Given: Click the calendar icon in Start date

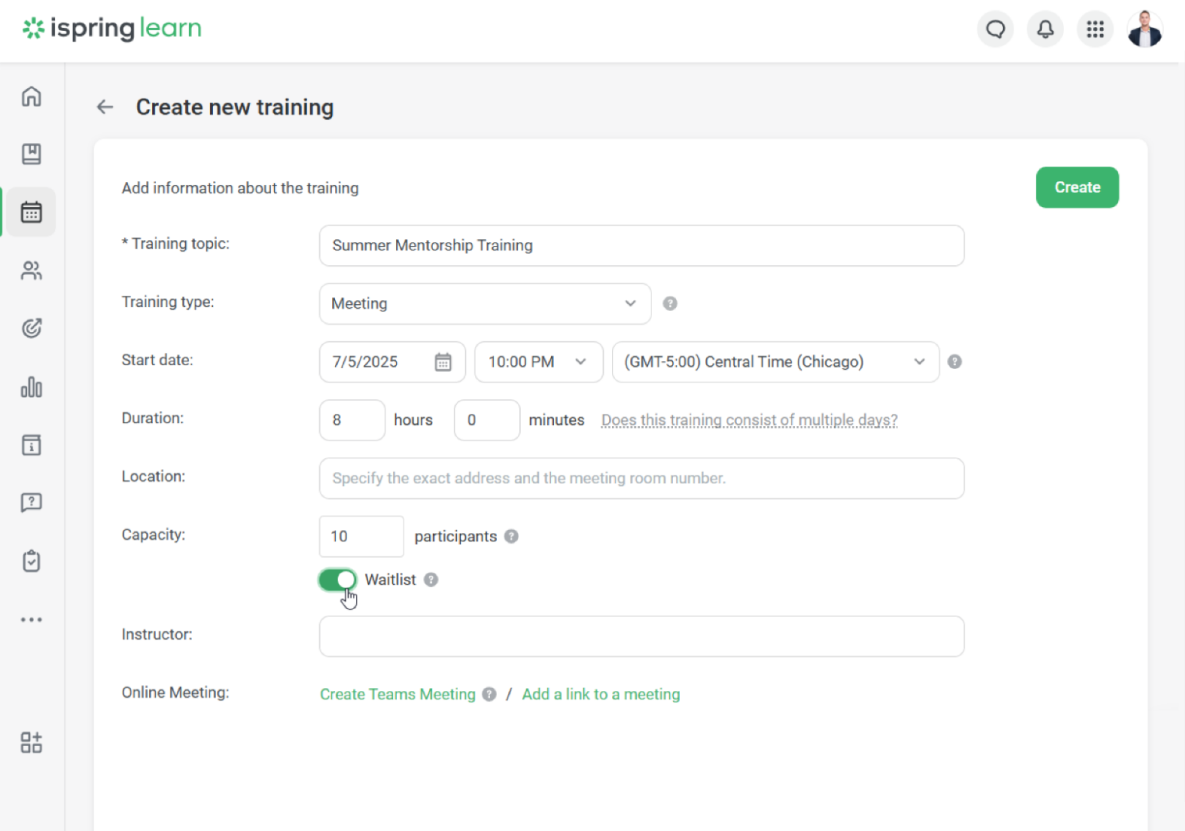Looking at the screenshot, I should pos(443,362).
